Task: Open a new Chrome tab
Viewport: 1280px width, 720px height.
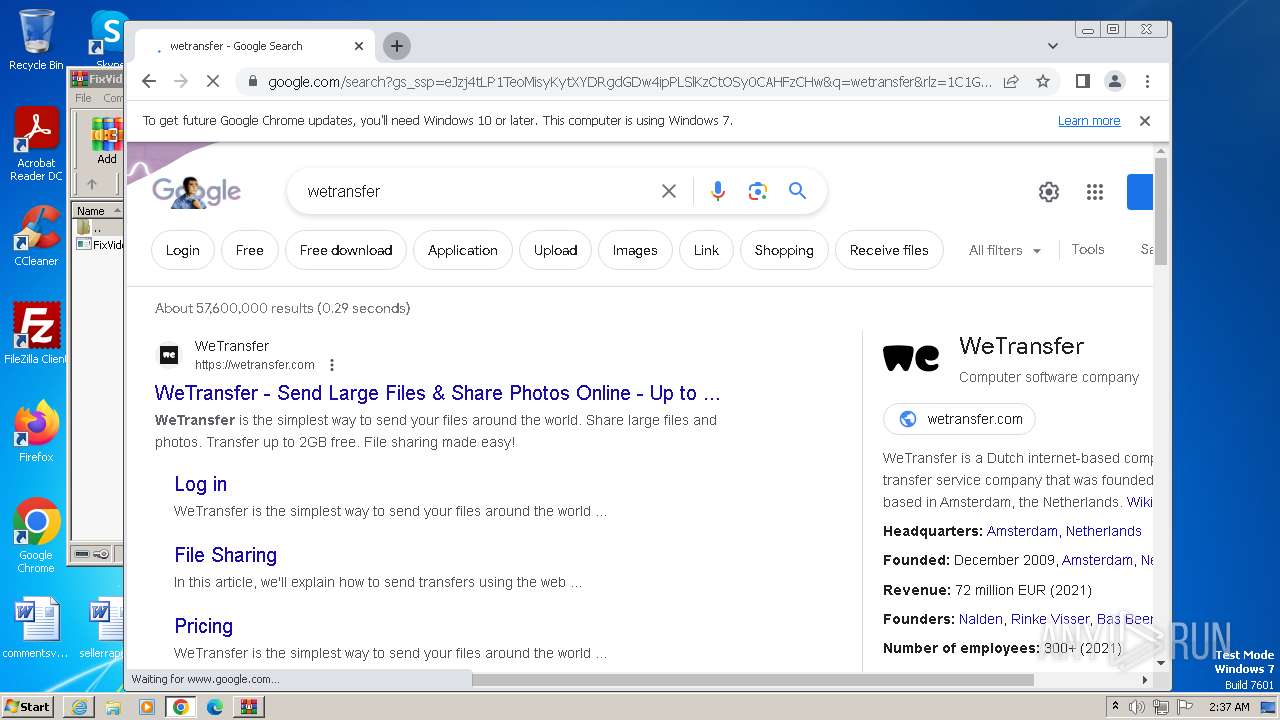Action: point(397,46)
